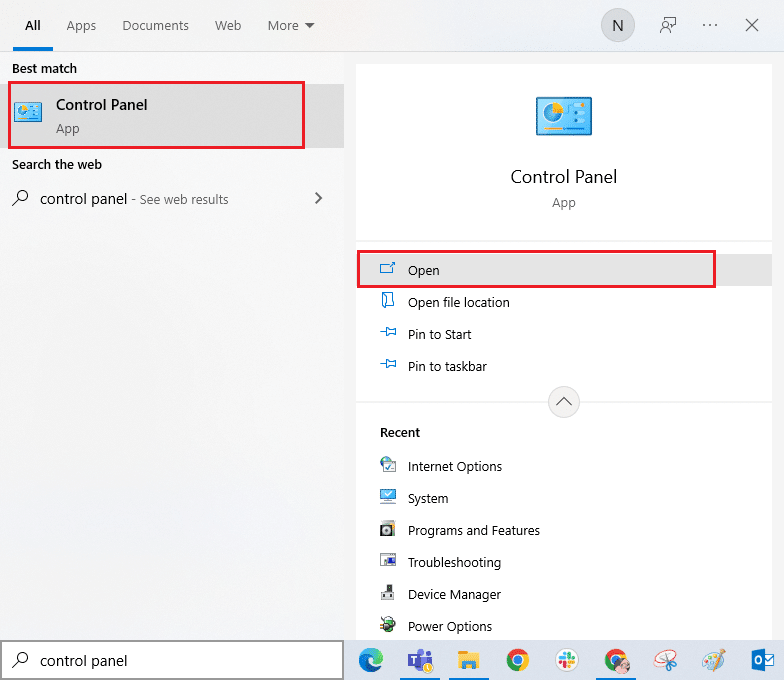Click the Programs and Features icon
The height and width of the screenshot is (680, 784).
388,528
